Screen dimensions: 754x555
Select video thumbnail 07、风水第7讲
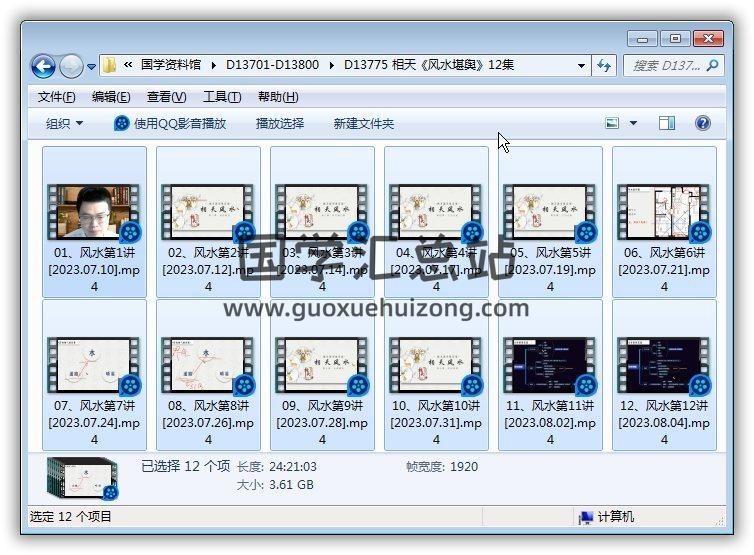[x=94, y=365]
